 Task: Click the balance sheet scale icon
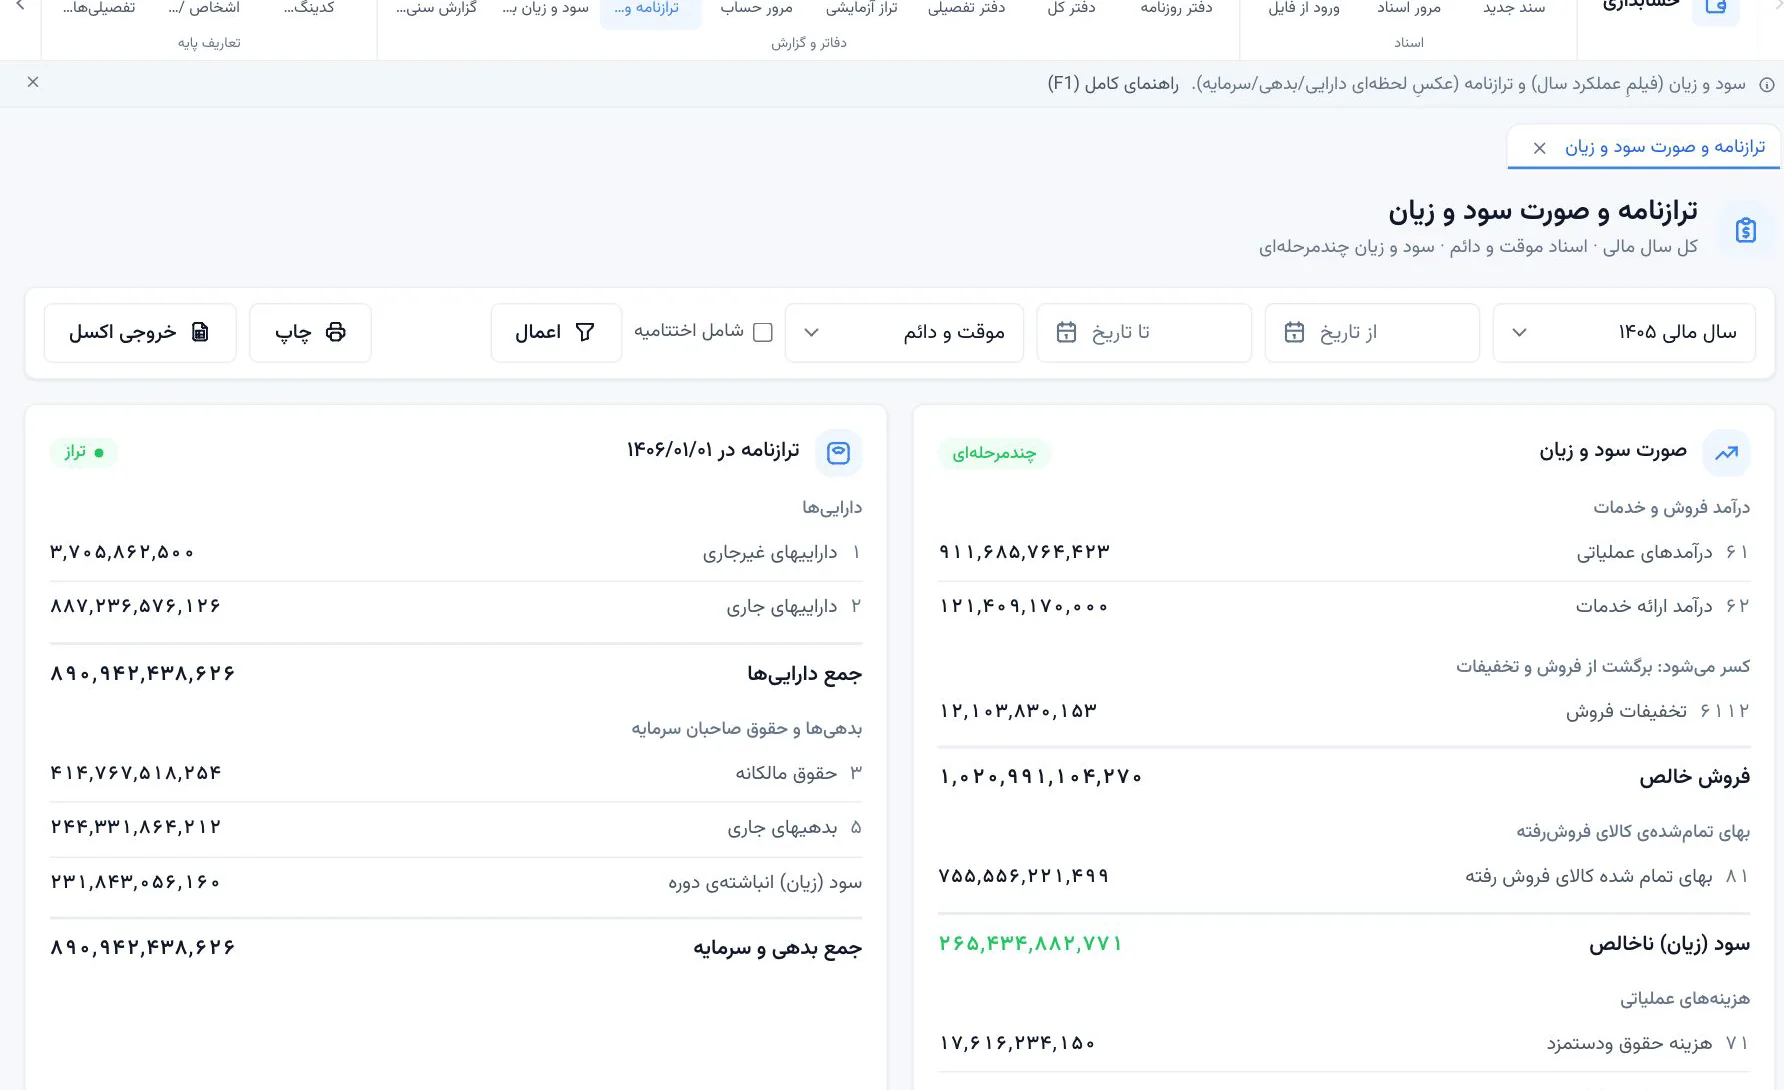click(838, 453)
